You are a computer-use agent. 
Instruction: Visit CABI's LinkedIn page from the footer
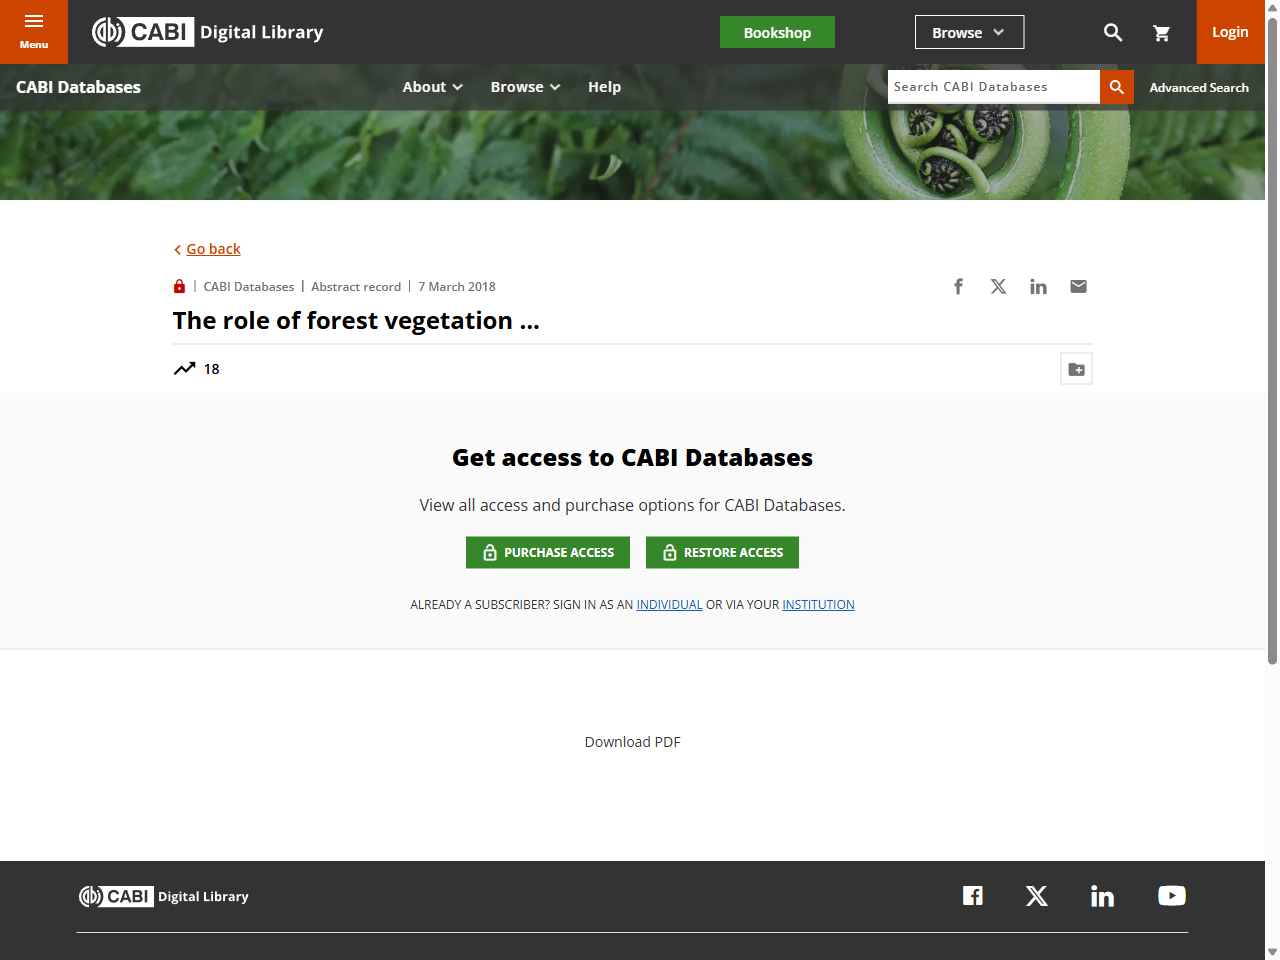click(1102, 895)
